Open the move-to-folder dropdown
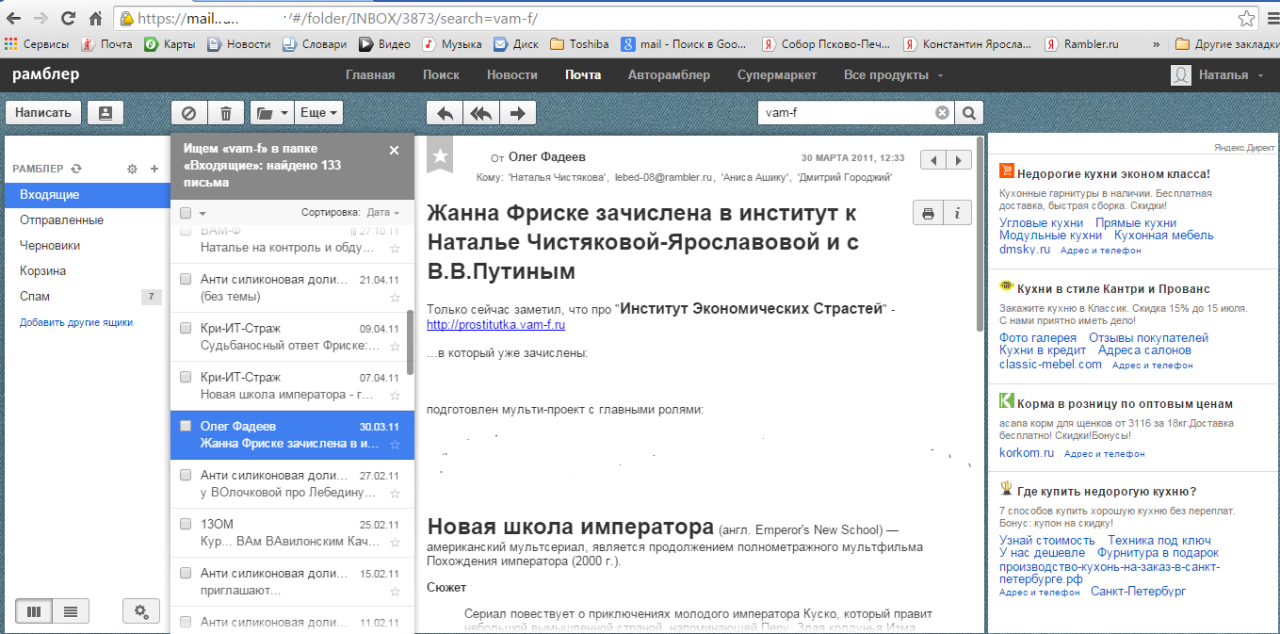Image resolution: width=1280 pixels, height=634 pixels. point(271,113)
